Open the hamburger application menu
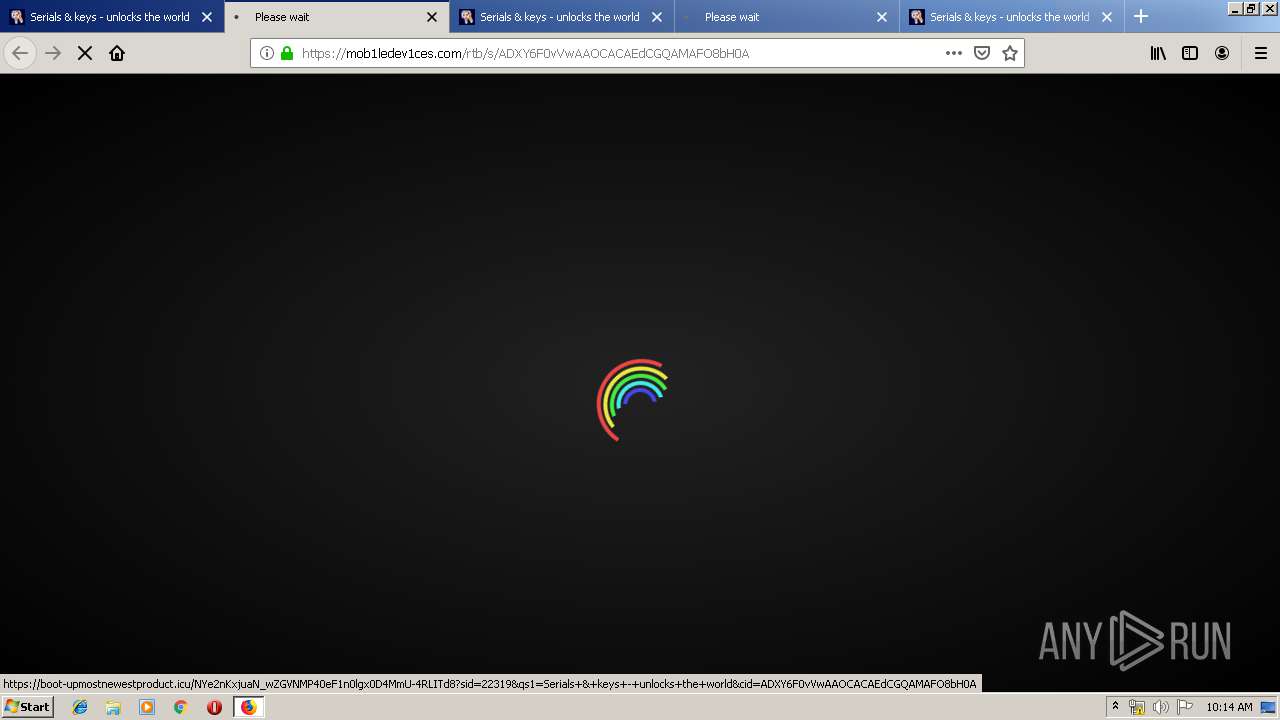The height and width of the screenshot is (720, 1280). click(x=1261, y=53)
